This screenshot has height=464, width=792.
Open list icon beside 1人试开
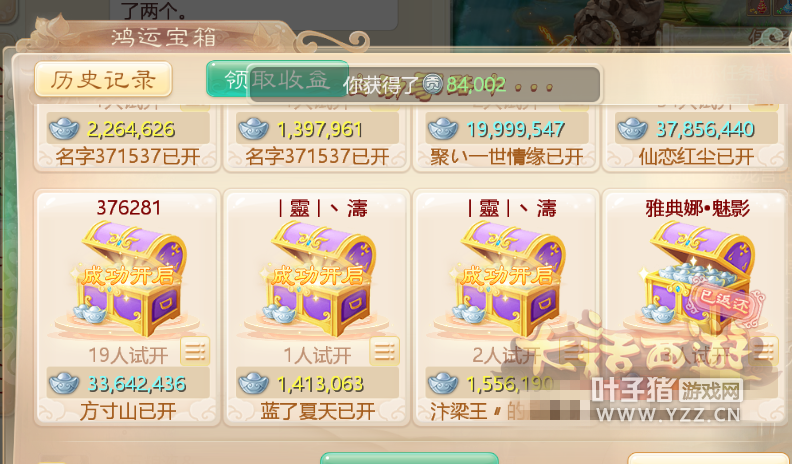click(x=384, y=351)
